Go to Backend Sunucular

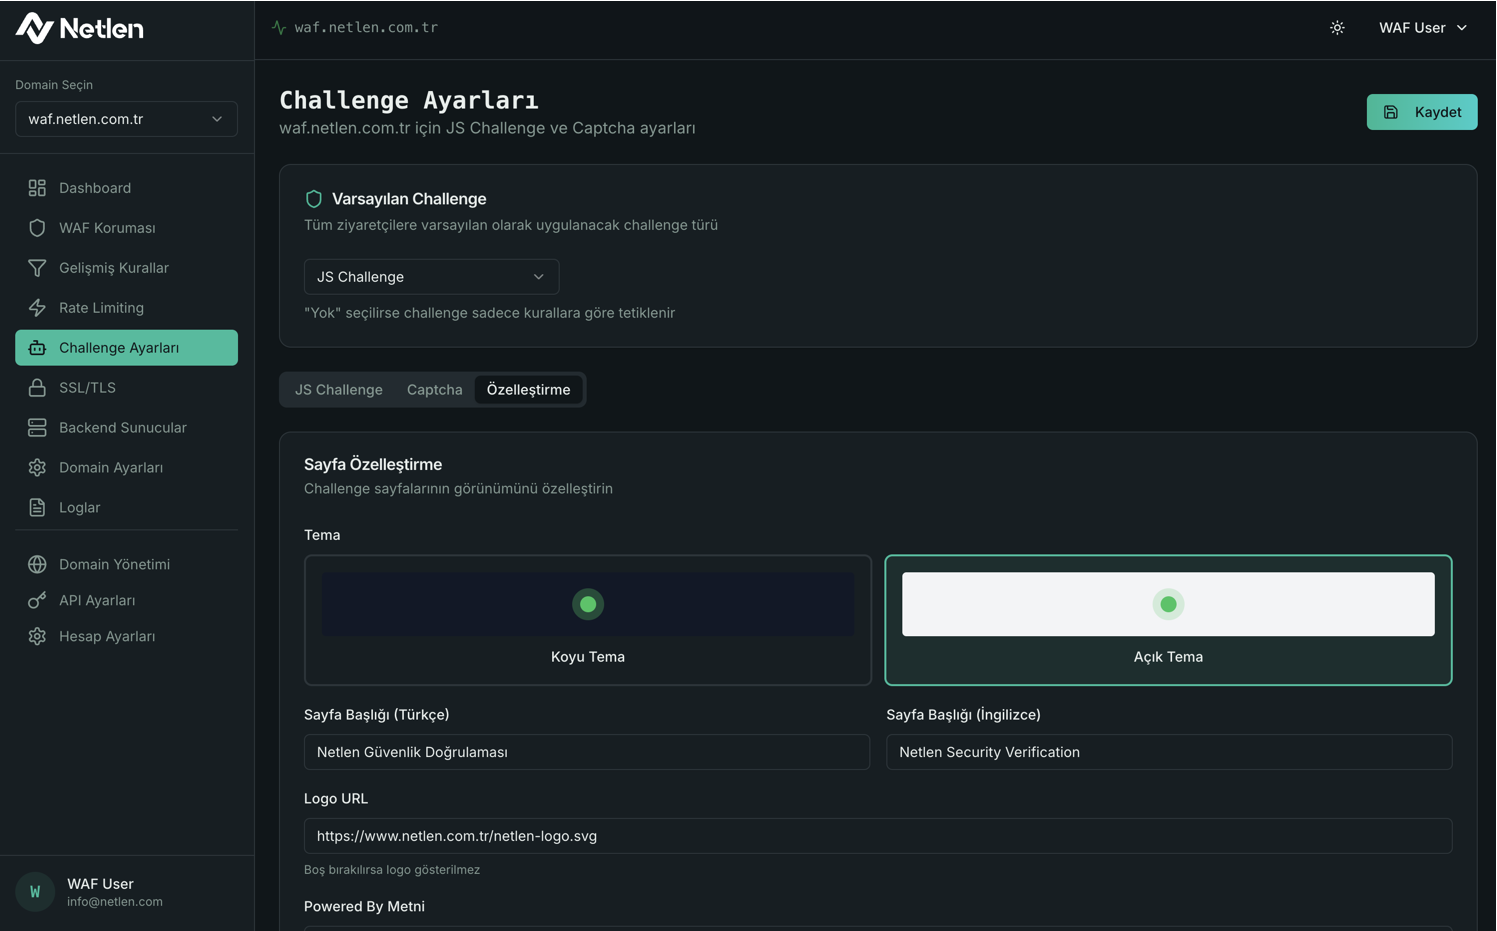pyautogui.click(x=126, y=428)
